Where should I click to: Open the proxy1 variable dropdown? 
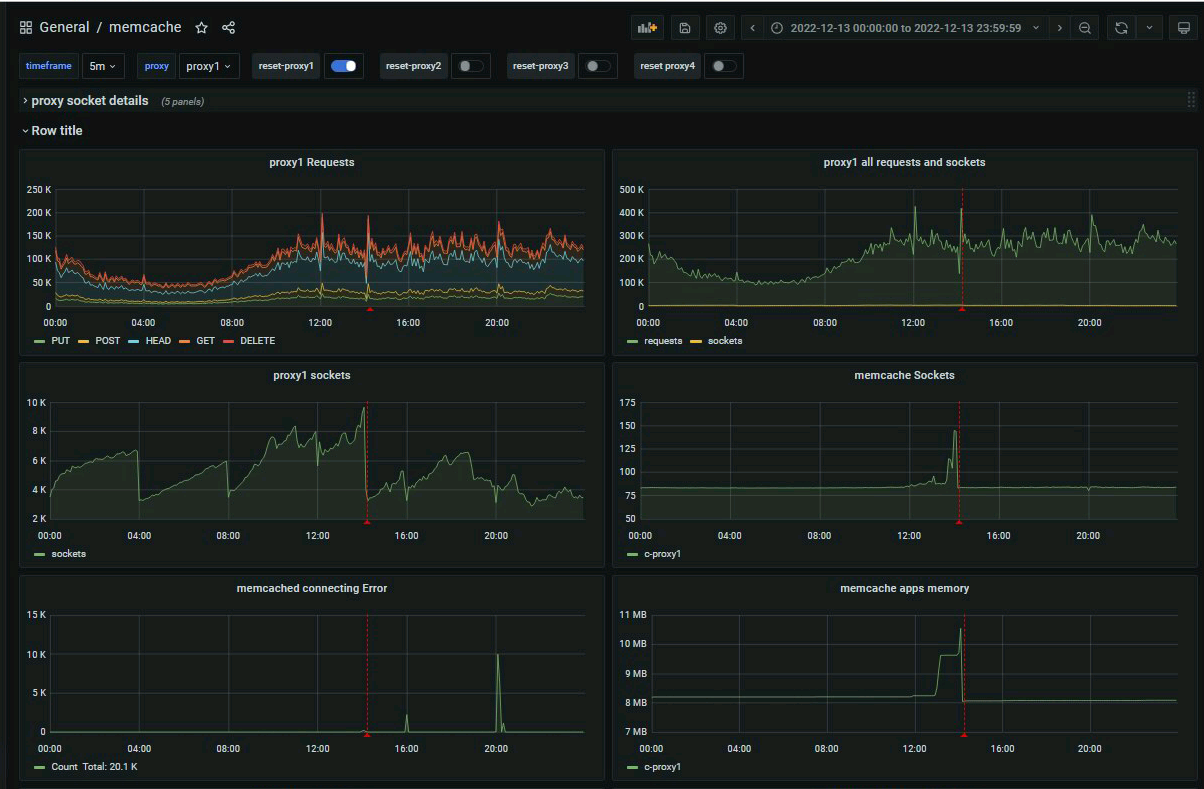209,66
